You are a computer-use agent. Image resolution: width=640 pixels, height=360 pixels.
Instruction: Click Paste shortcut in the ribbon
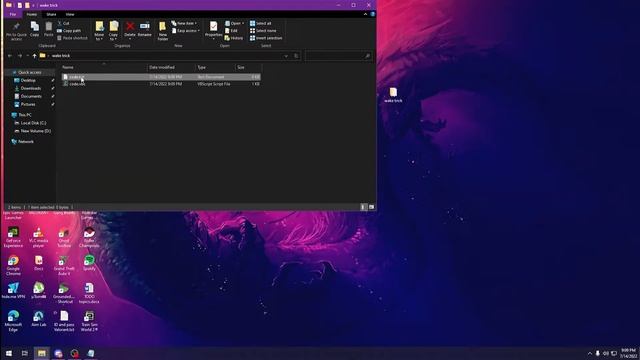tap(72, 38)
